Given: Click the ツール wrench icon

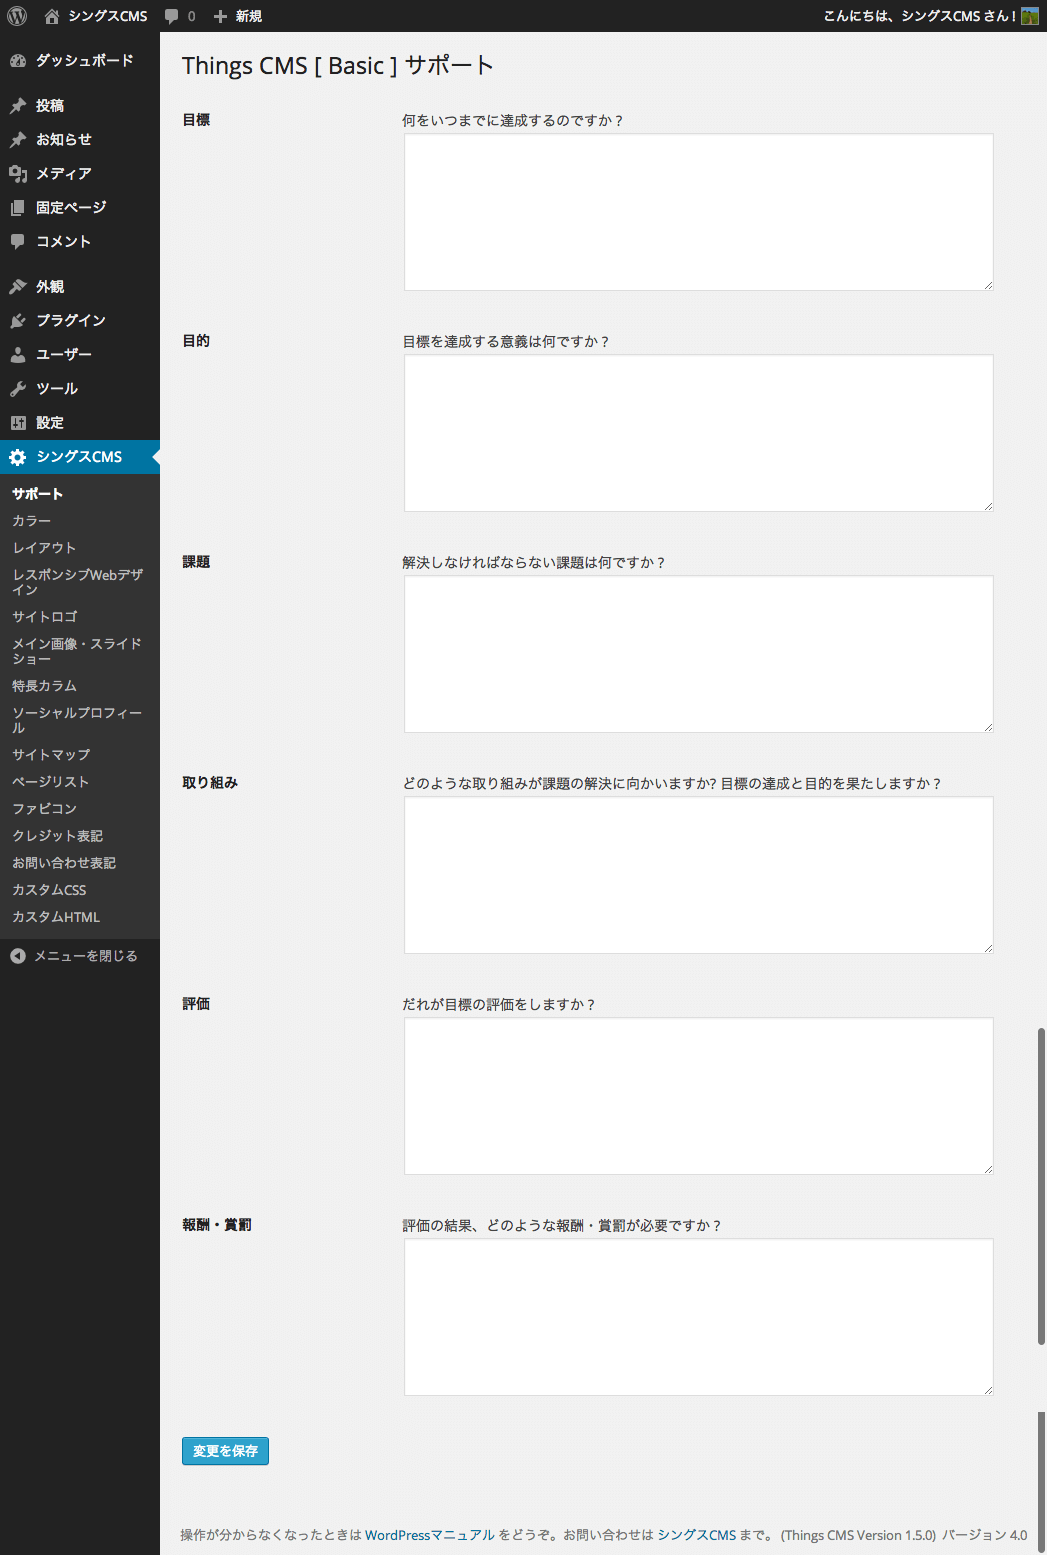Looking at the screenshot, I should (x=18, y=389).
